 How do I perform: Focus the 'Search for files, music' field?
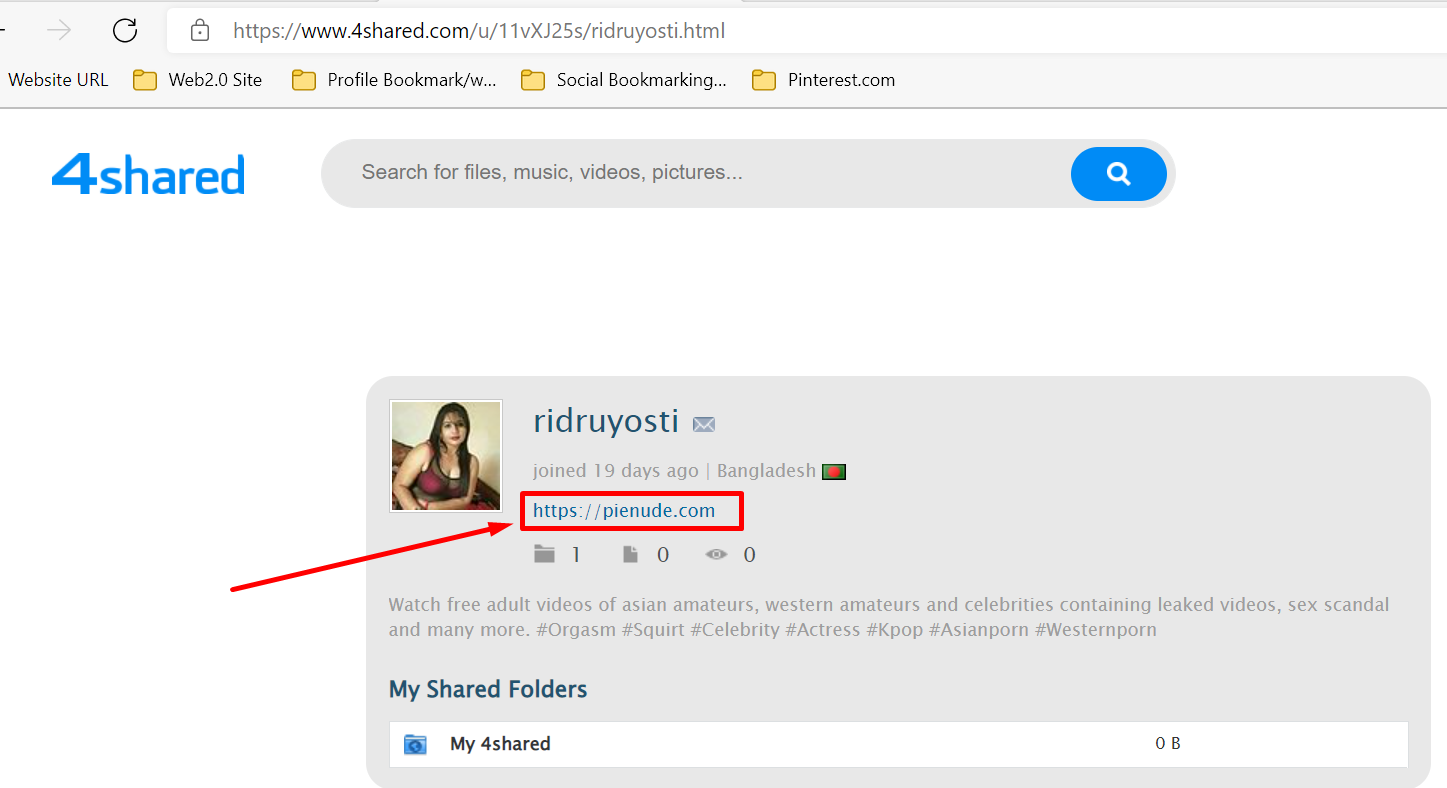pos(695,173)
